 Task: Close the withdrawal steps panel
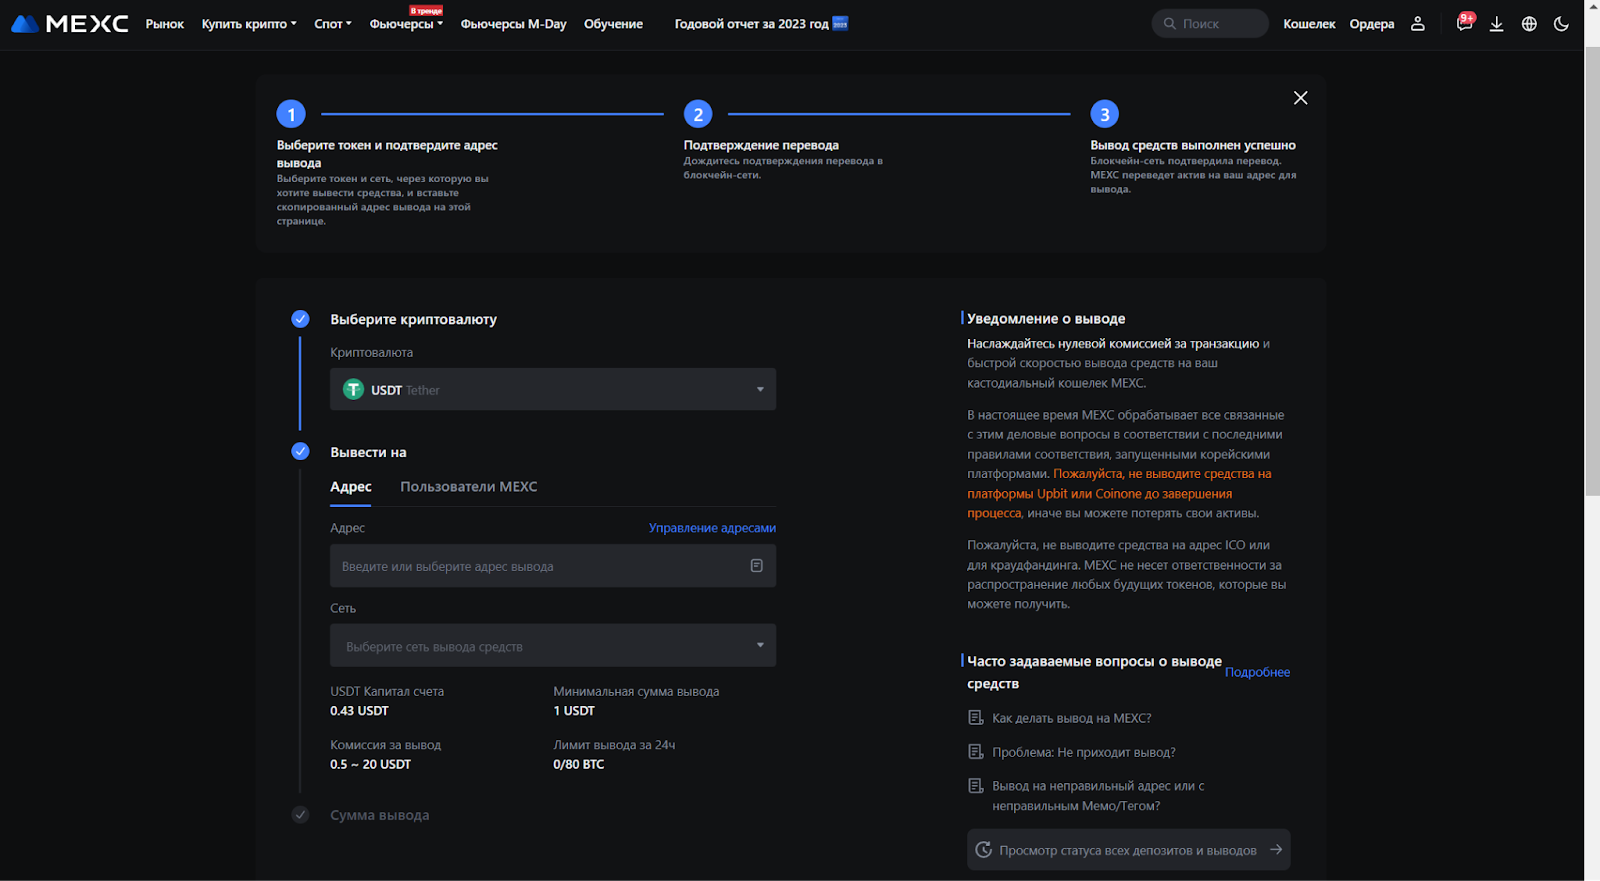(1300, 98)
